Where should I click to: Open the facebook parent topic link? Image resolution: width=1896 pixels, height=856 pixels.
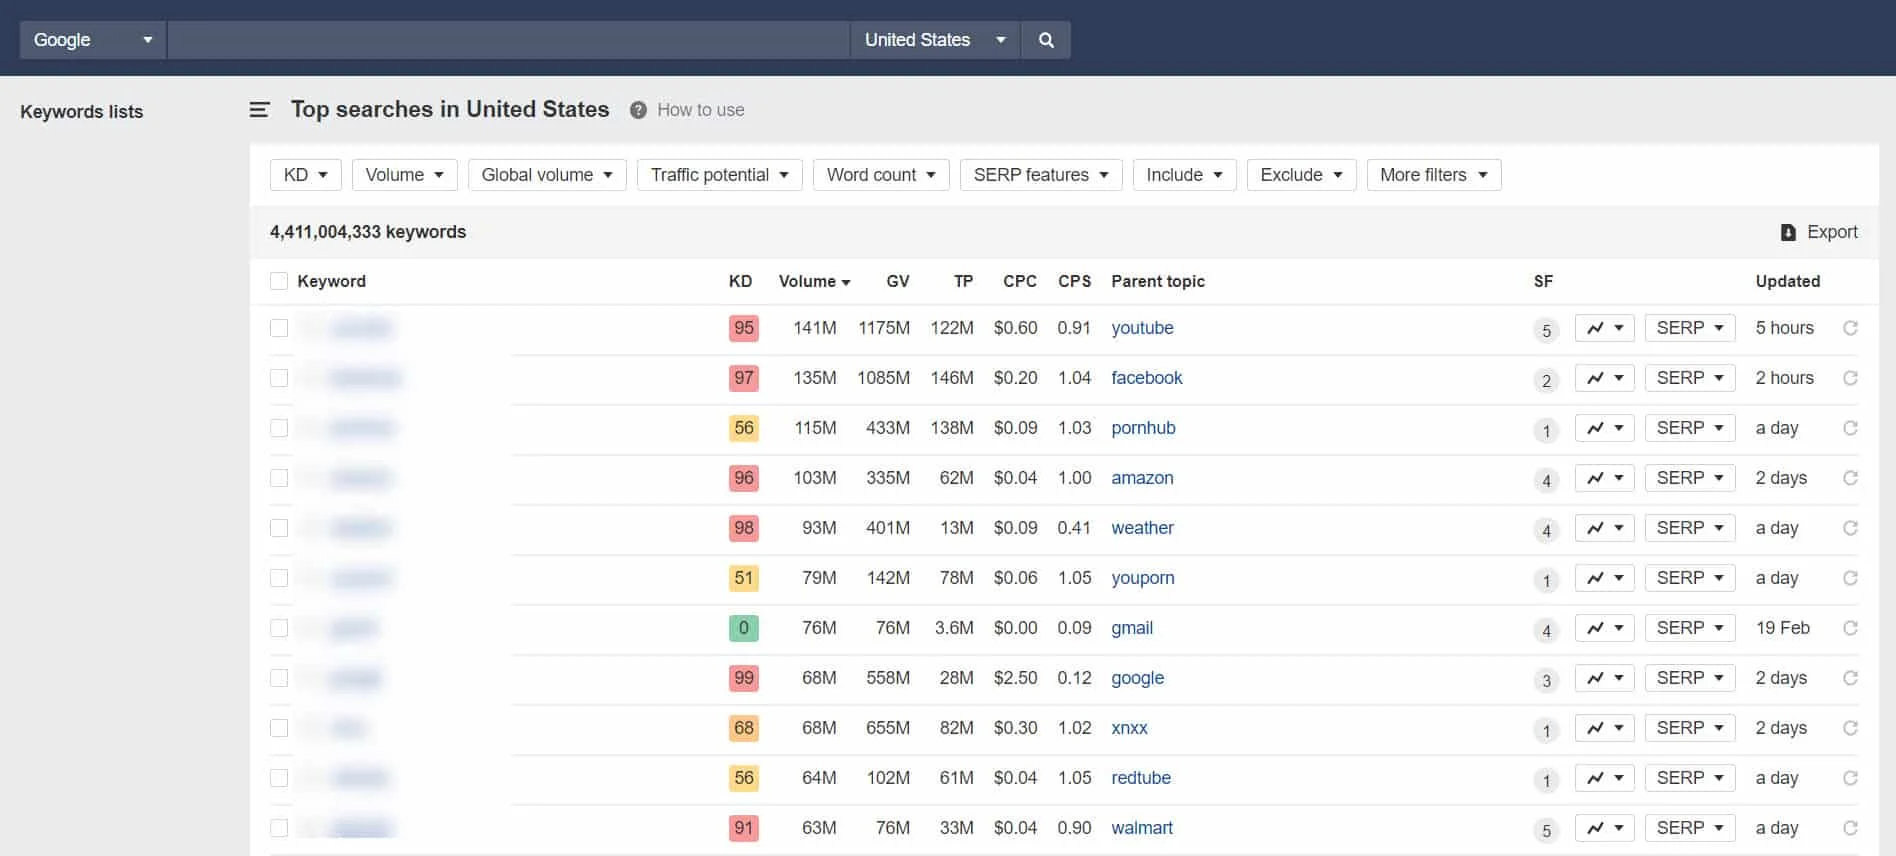[1146, 378]
